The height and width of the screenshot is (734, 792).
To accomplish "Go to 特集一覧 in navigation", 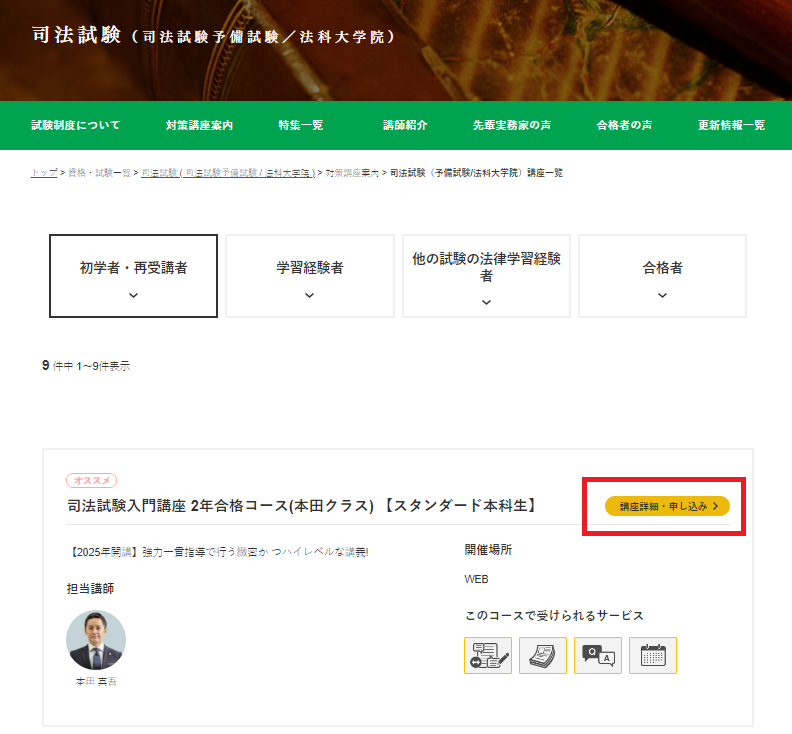I will pos(300,125).
